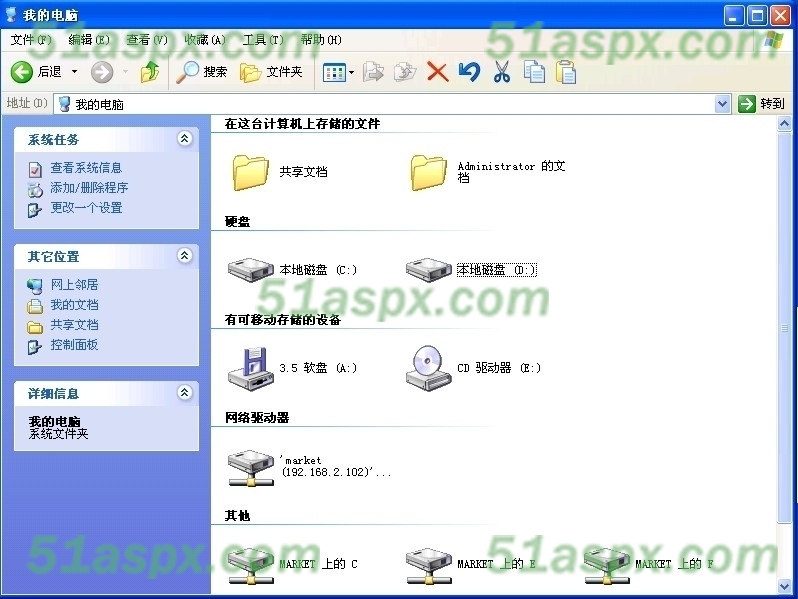Select the CD 驱动器 (E:) icon
The image size is (798, 599).
pos(429,368)
